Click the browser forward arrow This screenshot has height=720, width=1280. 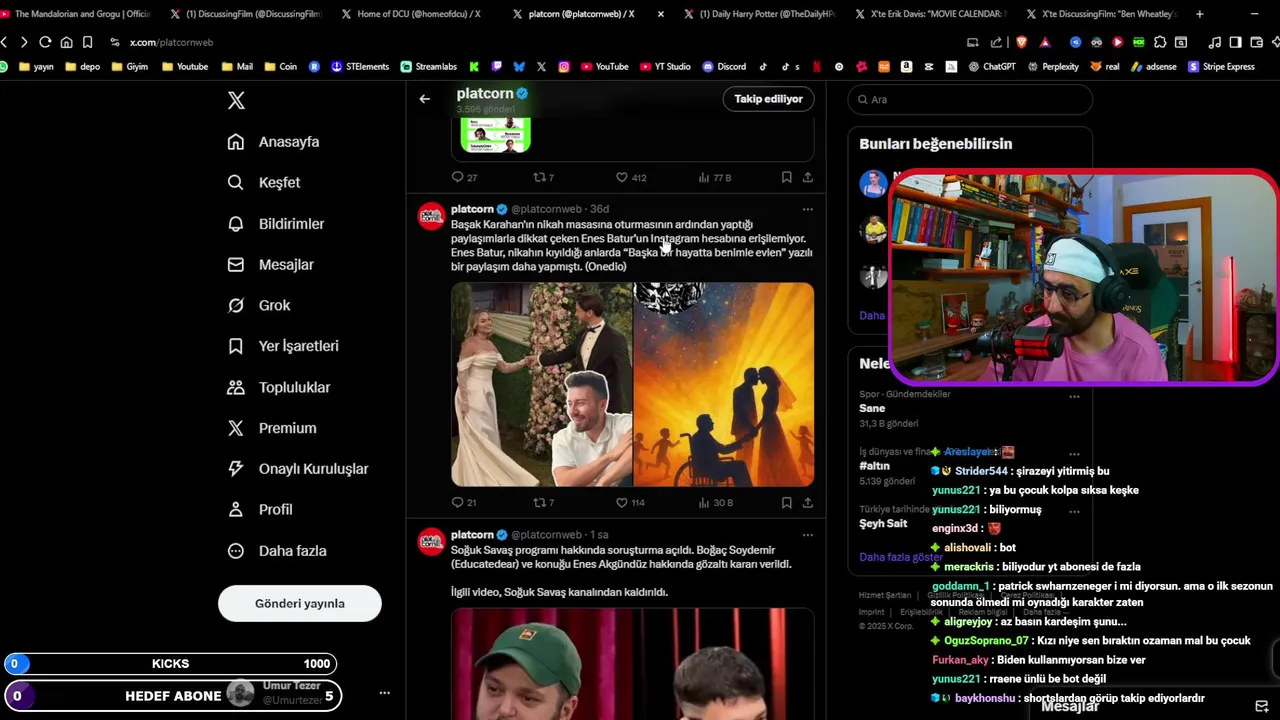click(24, 42)
